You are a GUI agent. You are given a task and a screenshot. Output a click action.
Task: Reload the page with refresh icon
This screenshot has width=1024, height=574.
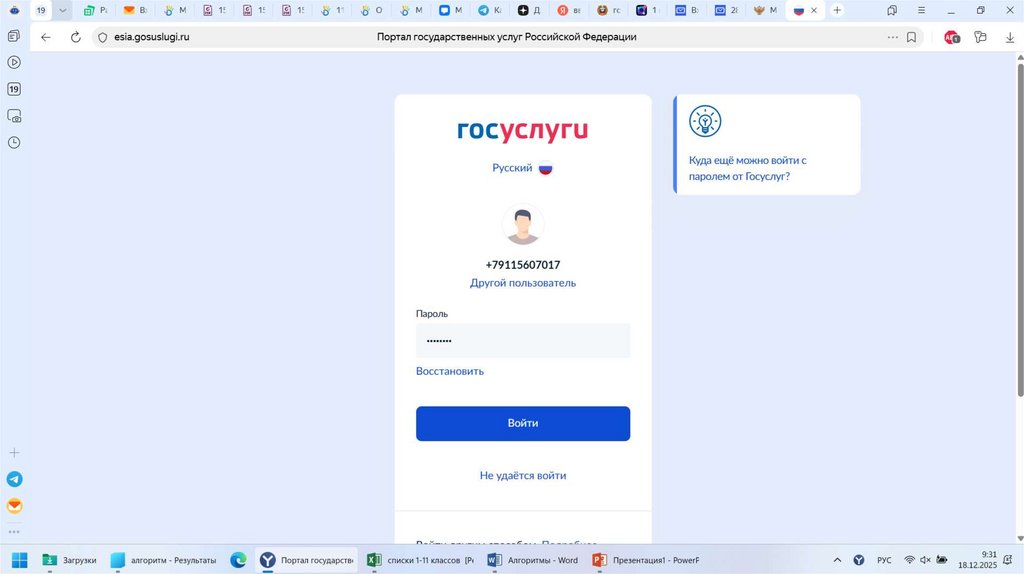point(76,37)
